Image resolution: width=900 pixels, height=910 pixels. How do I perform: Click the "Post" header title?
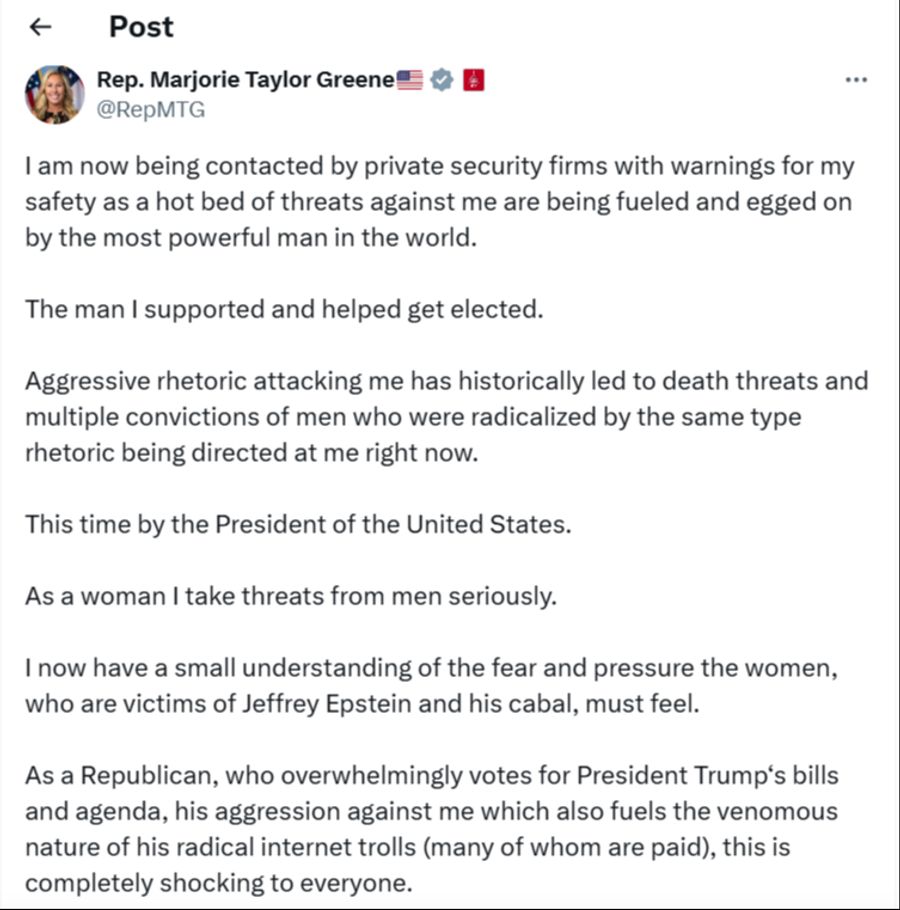pos(141,27)
